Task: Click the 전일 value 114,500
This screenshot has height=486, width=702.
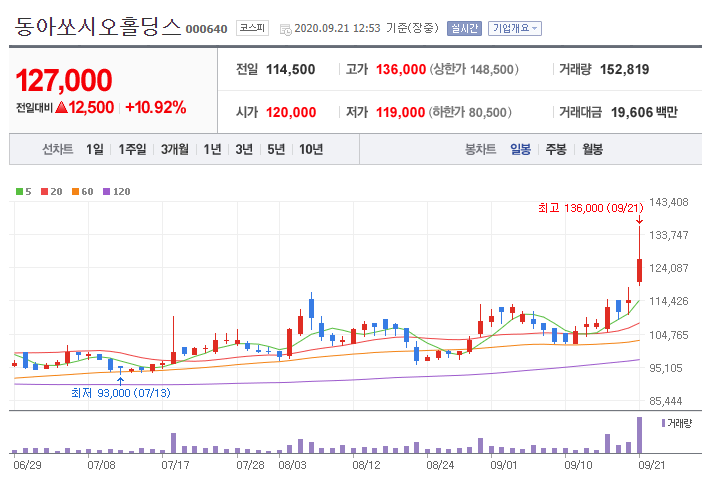Action: tap(291, 69)
